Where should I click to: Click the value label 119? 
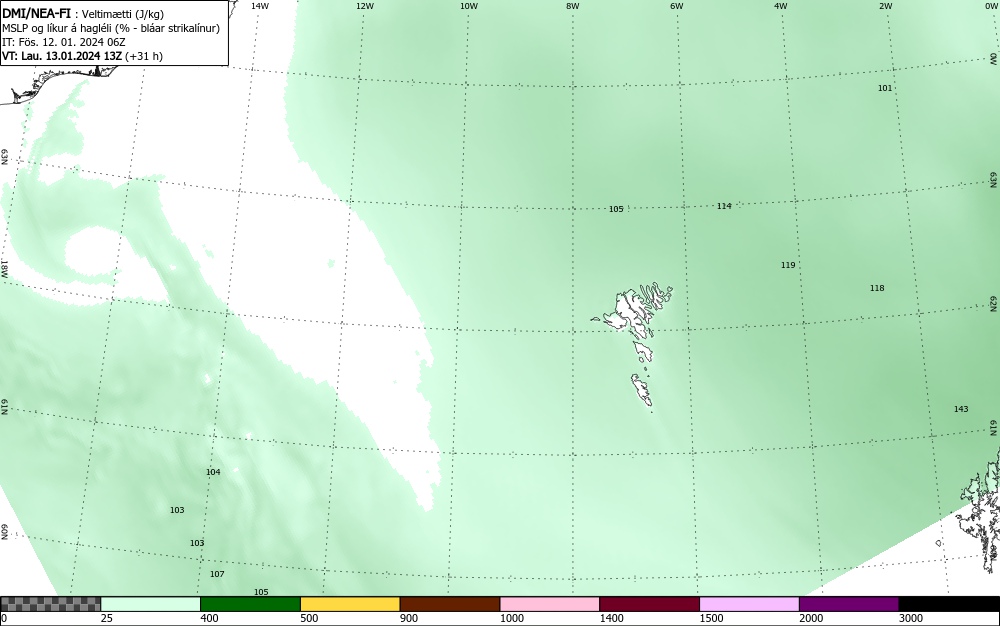788,265
